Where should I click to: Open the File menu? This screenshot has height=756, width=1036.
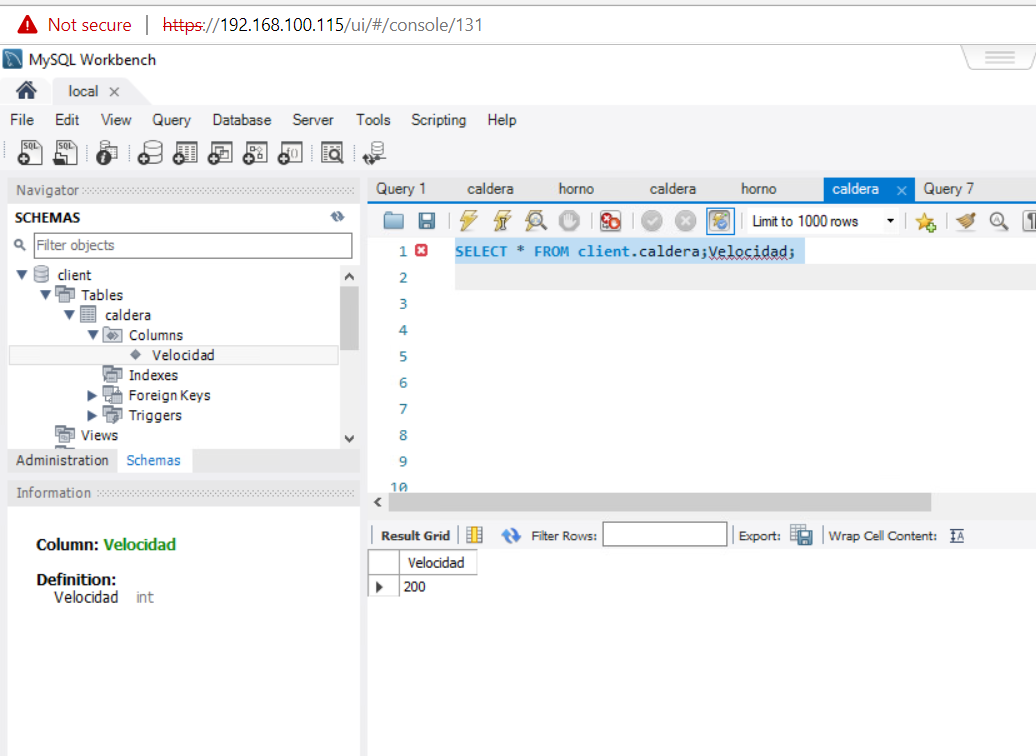(x=22, y=120)
